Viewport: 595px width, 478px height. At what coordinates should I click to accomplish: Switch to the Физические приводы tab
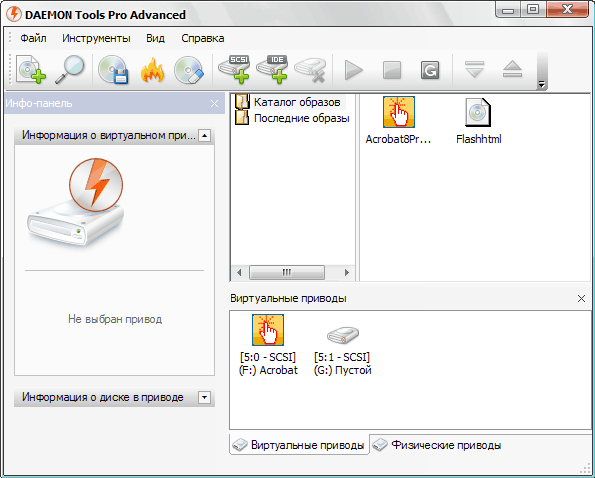pyautogui.click(x=437, y=445)
